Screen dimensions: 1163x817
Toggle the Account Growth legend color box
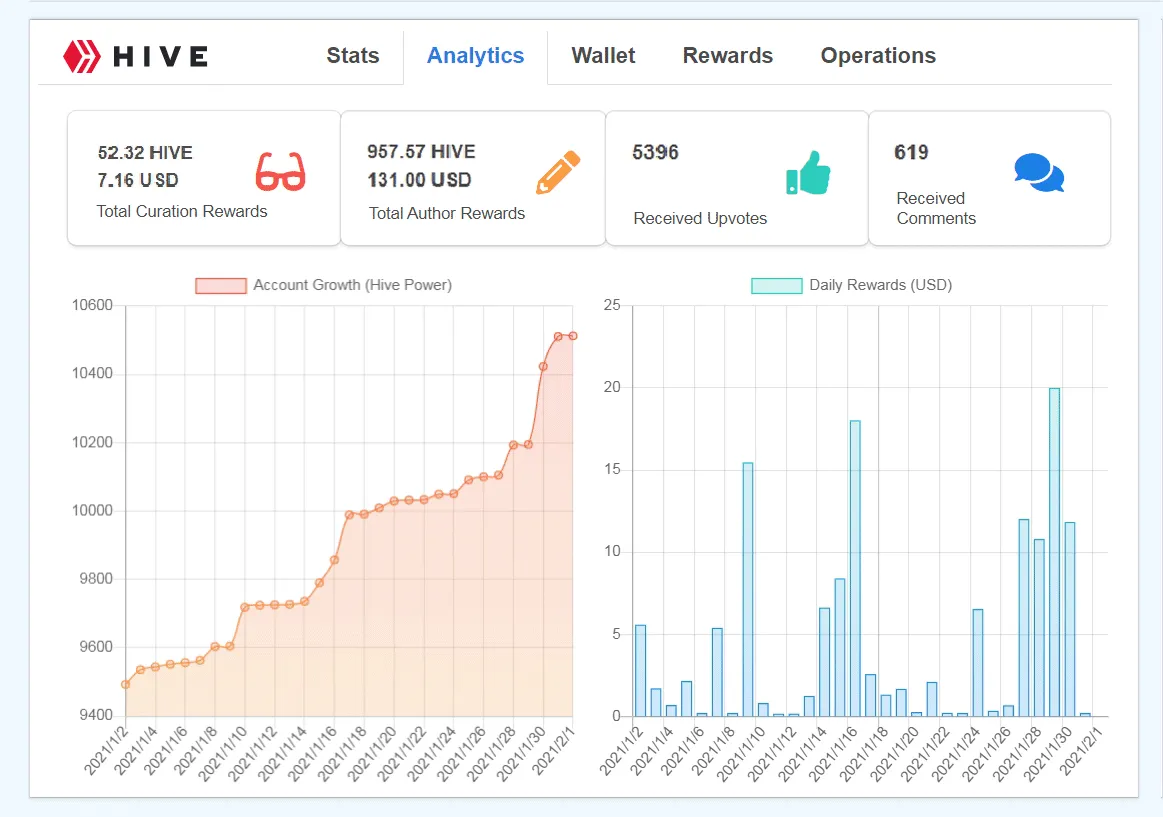coord(221,285)
